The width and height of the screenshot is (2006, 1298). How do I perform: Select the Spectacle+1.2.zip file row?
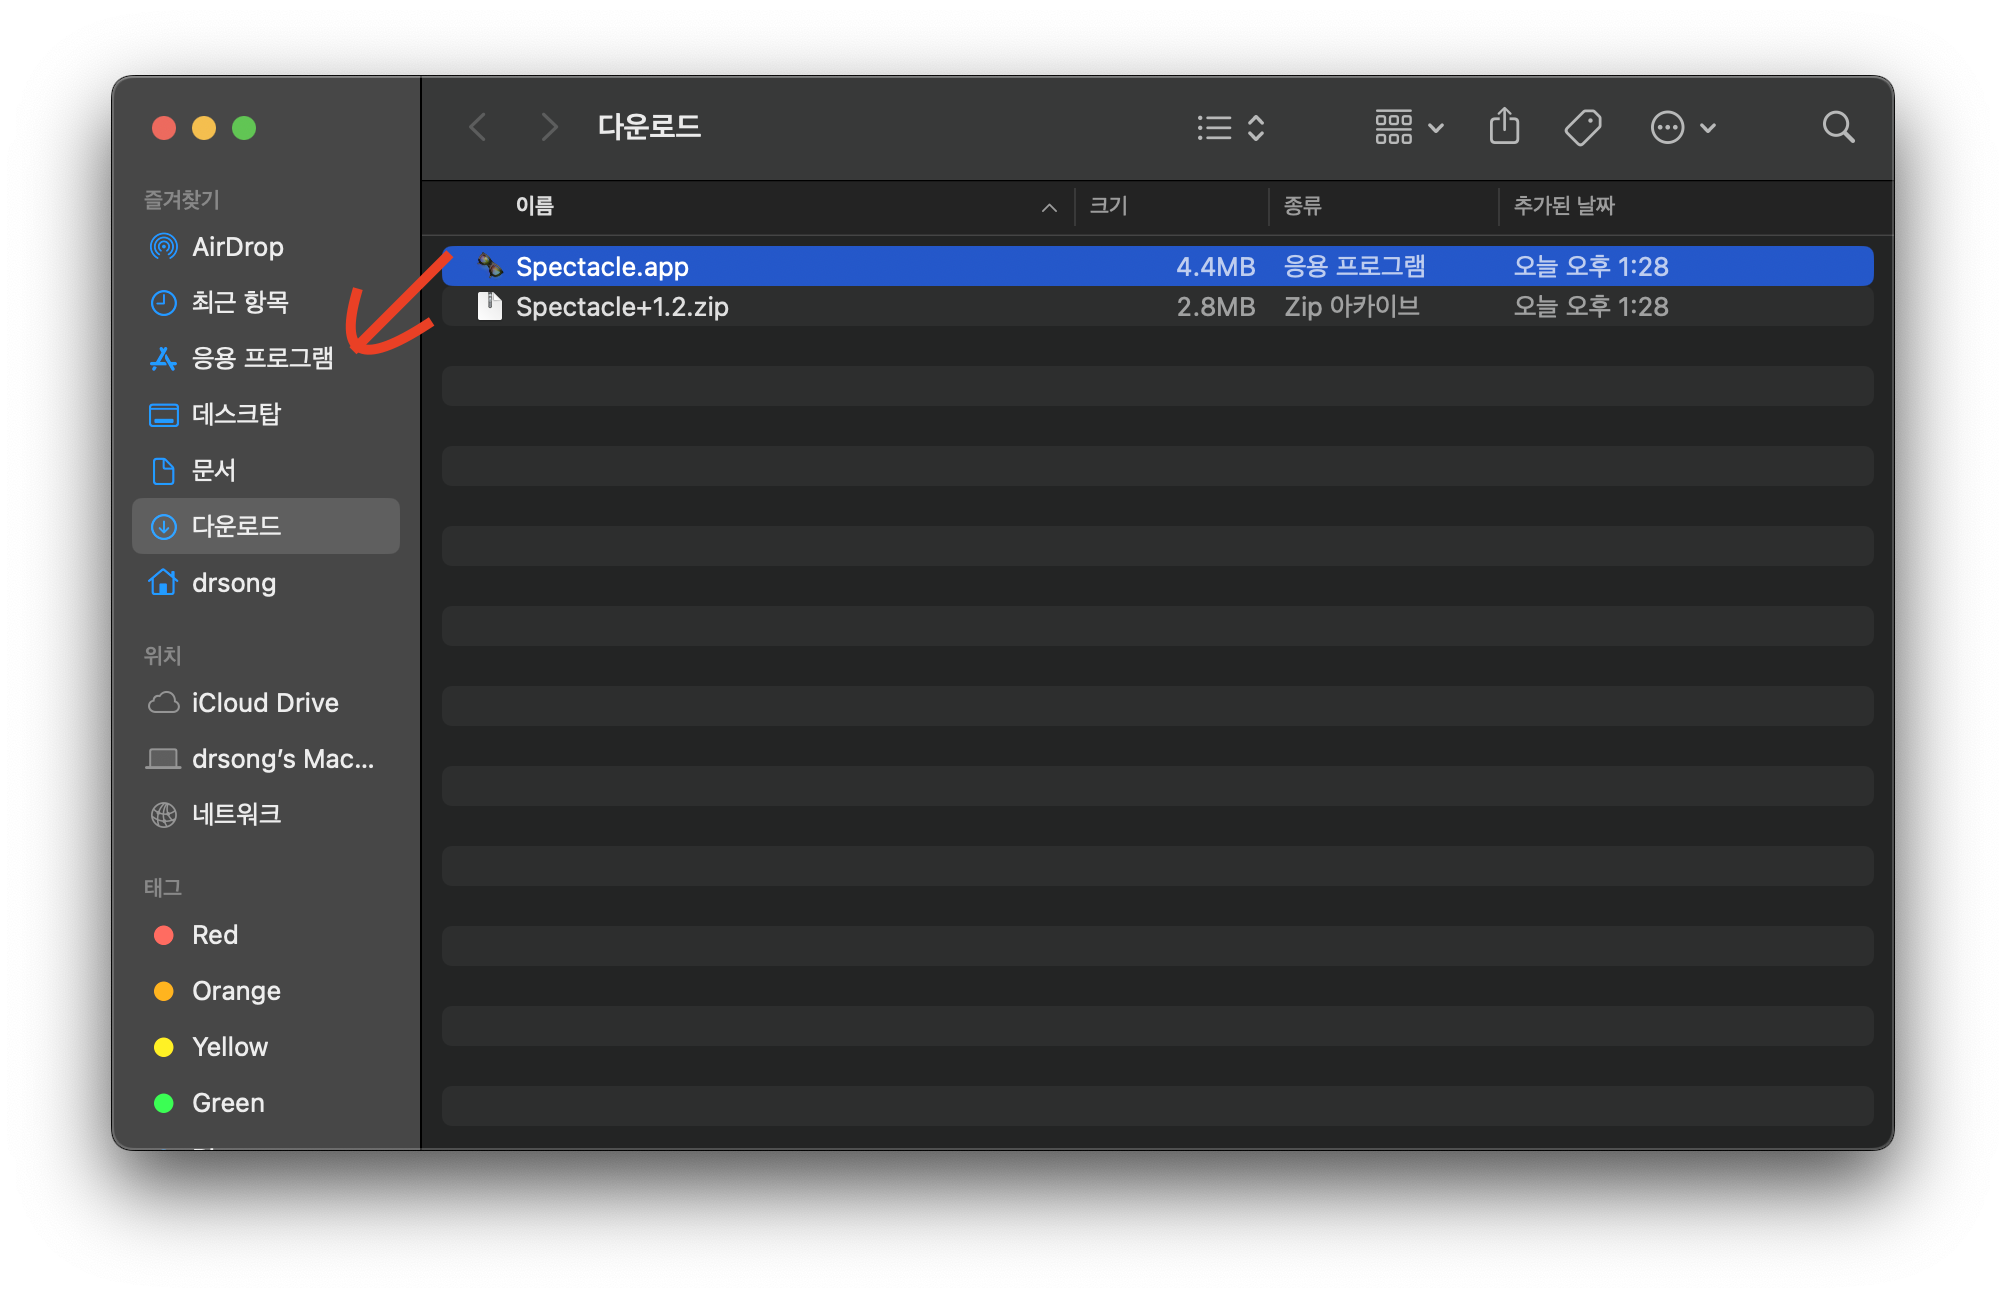(622, 306)
